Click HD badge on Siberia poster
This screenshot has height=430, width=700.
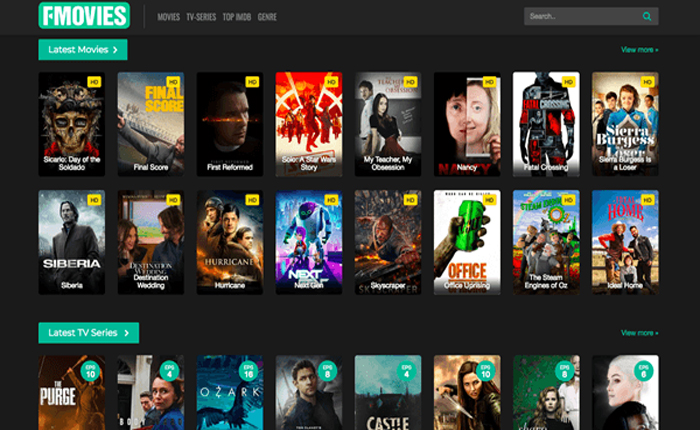[x=94, y=200]
